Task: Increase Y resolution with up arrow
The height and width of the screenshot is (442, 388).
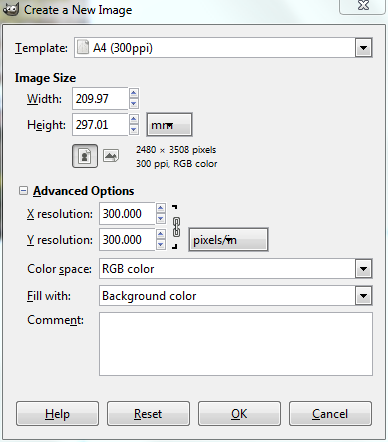Action: (161, 234)
